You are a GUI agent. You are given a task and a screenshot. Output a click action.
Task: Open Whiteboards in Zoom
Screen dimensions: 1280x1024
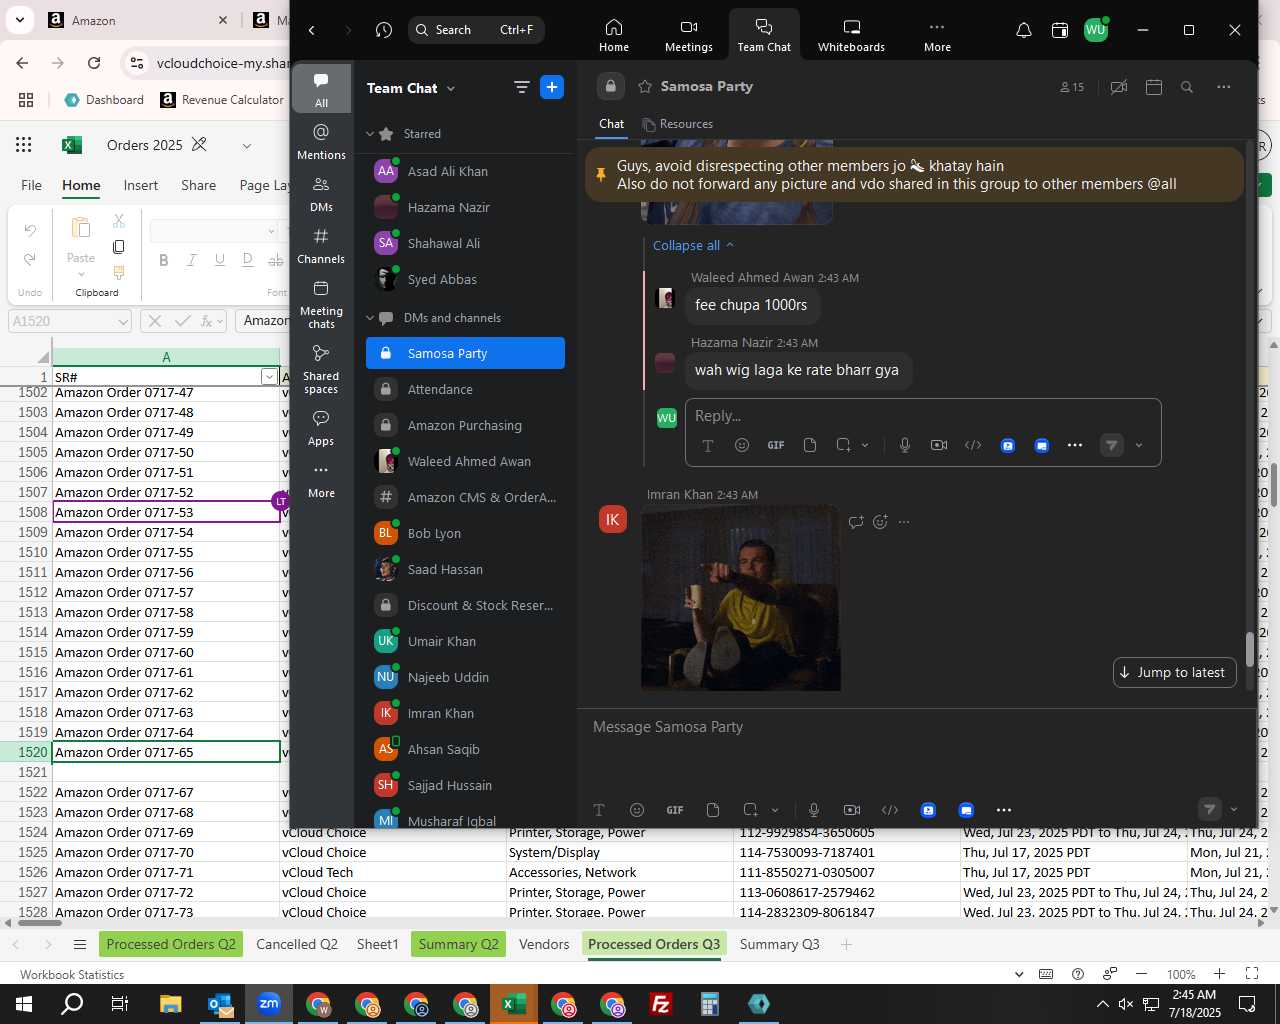click(x=851, y=34)
